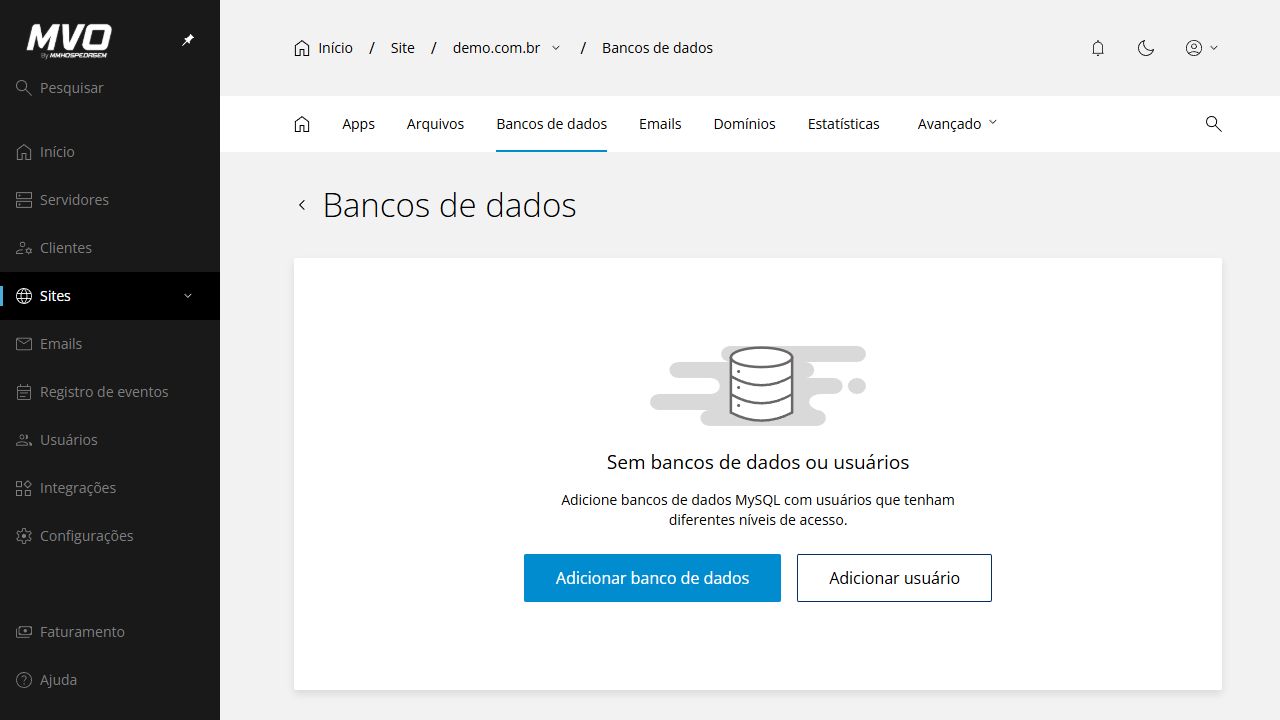This screenshot has height=720, width=1280.
Task: Open the Apps tab
Action: point(358,124)
